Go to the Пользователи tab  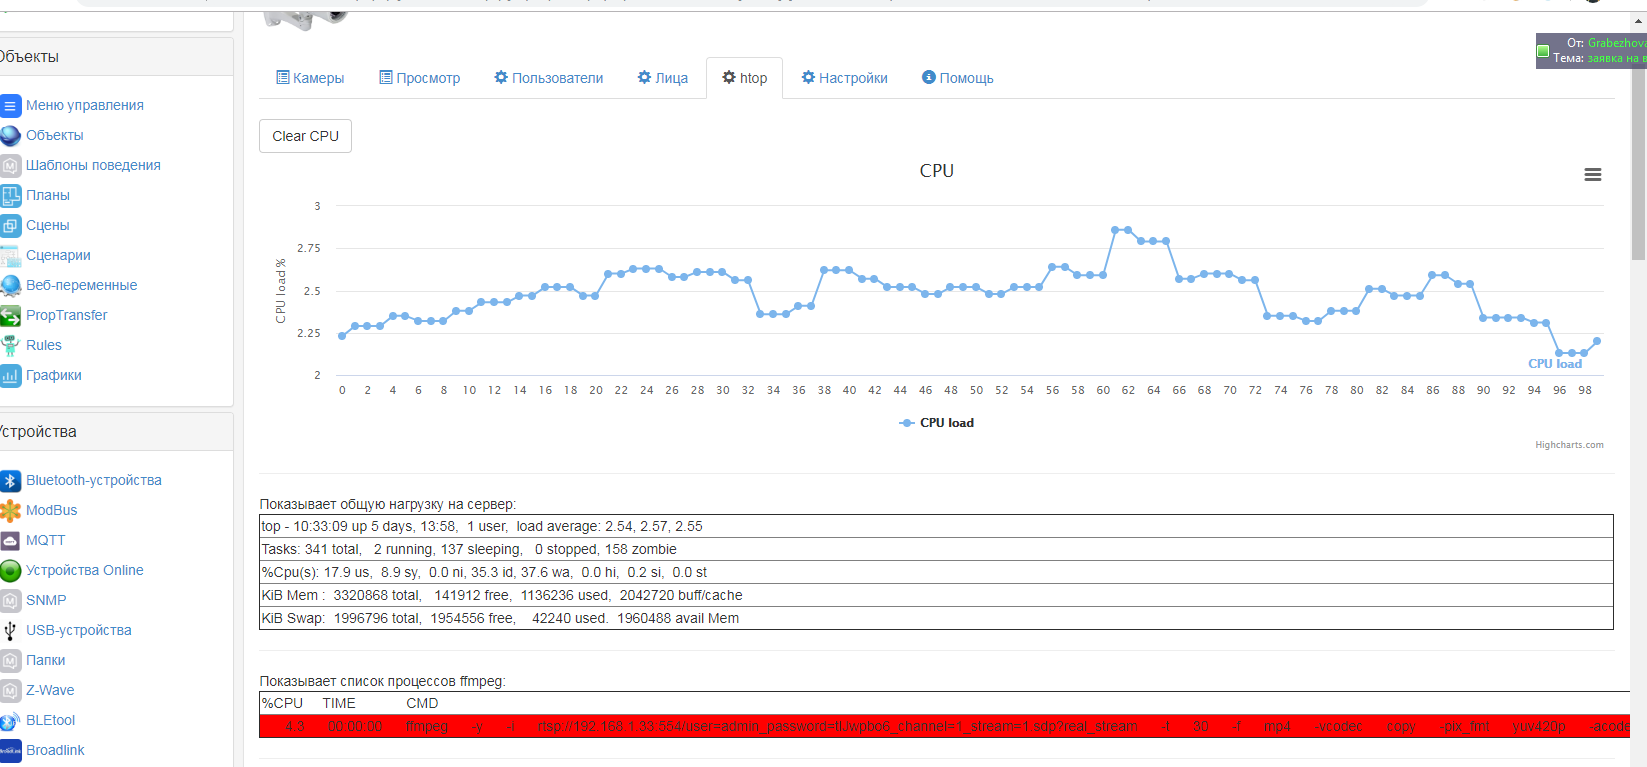click(549, 78)
